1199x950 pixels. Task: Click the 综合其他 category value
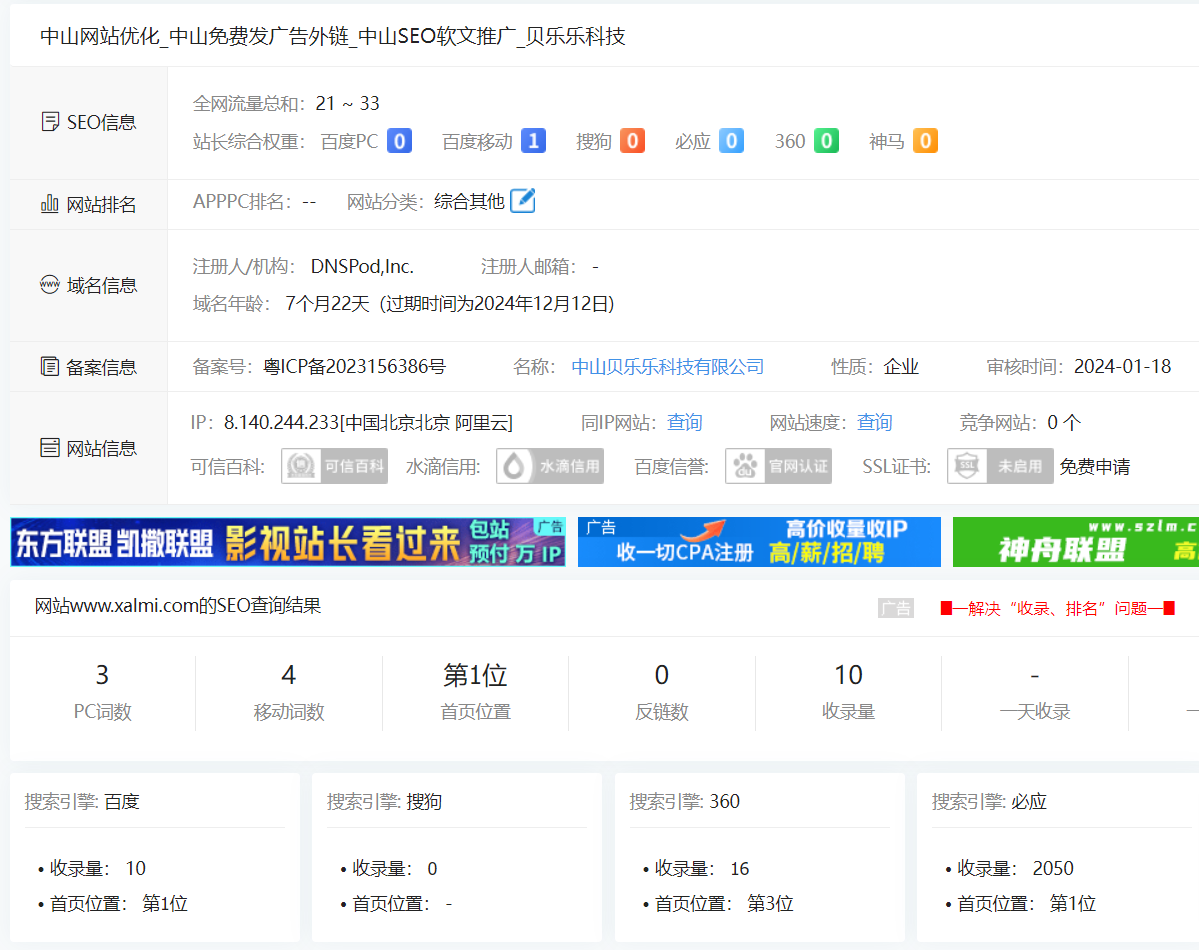469,202
